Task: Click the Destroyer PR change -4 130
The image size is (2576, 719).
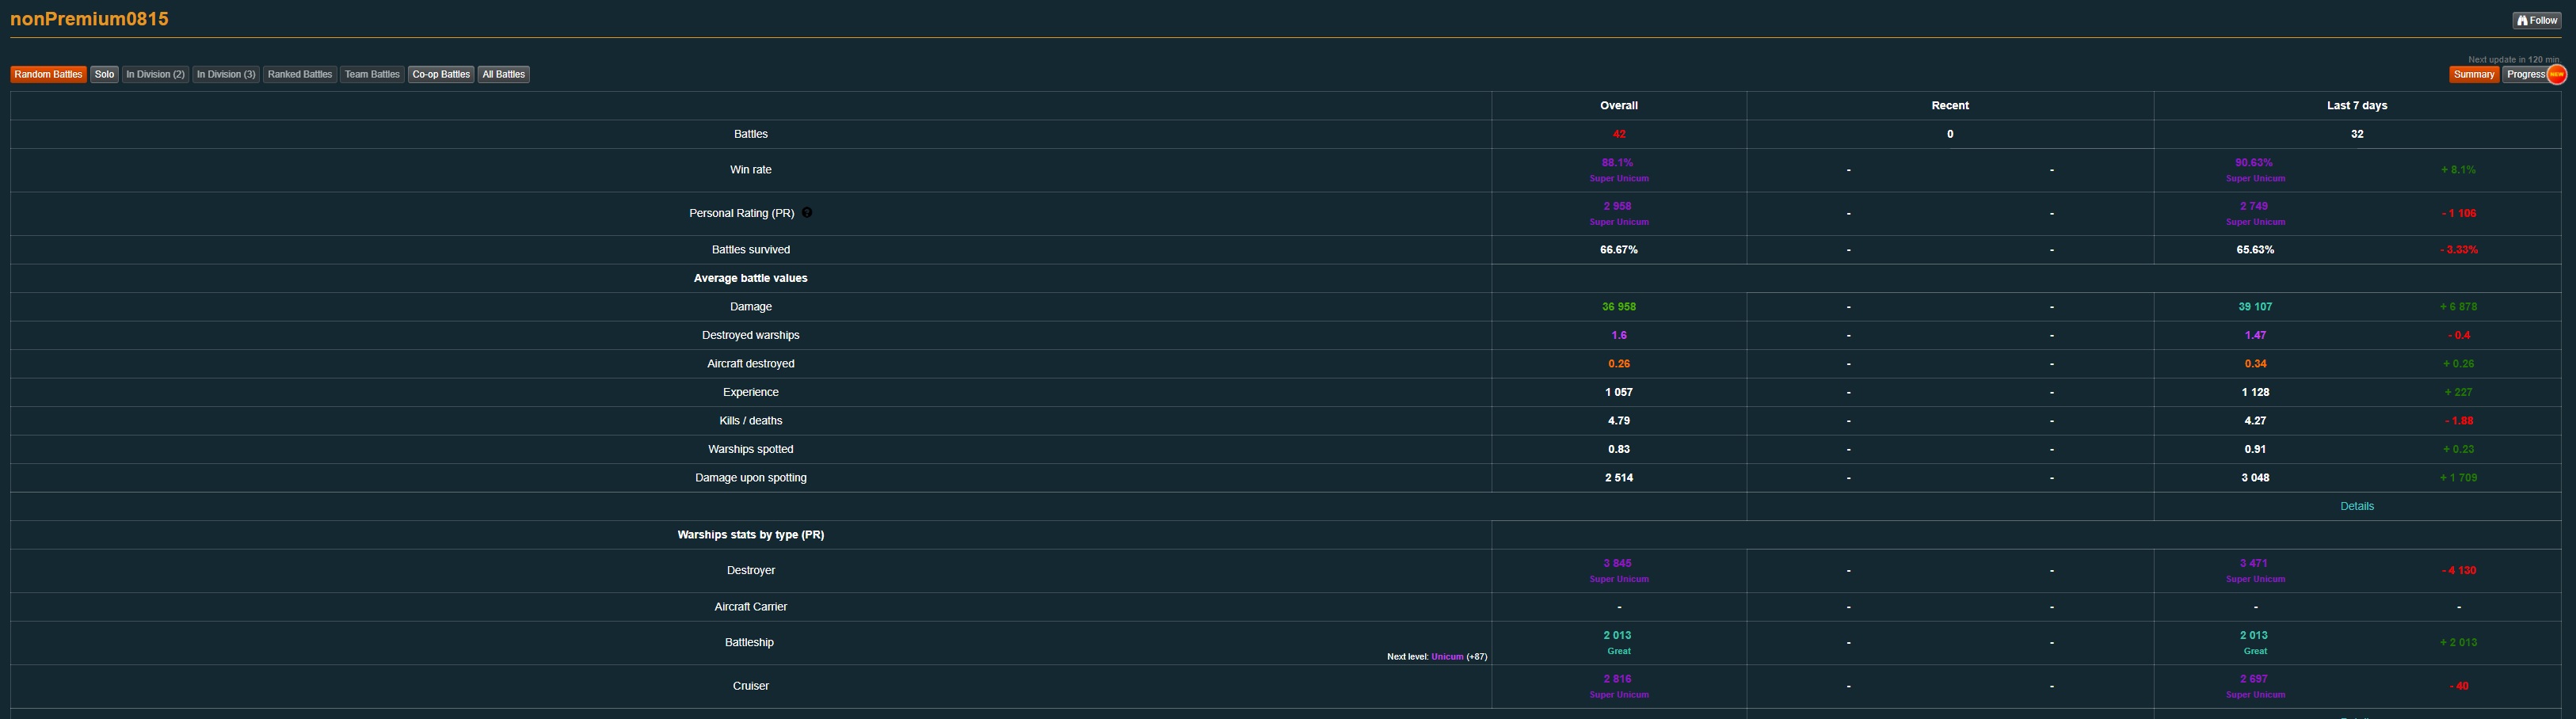Action: [x=2459, y=570]
